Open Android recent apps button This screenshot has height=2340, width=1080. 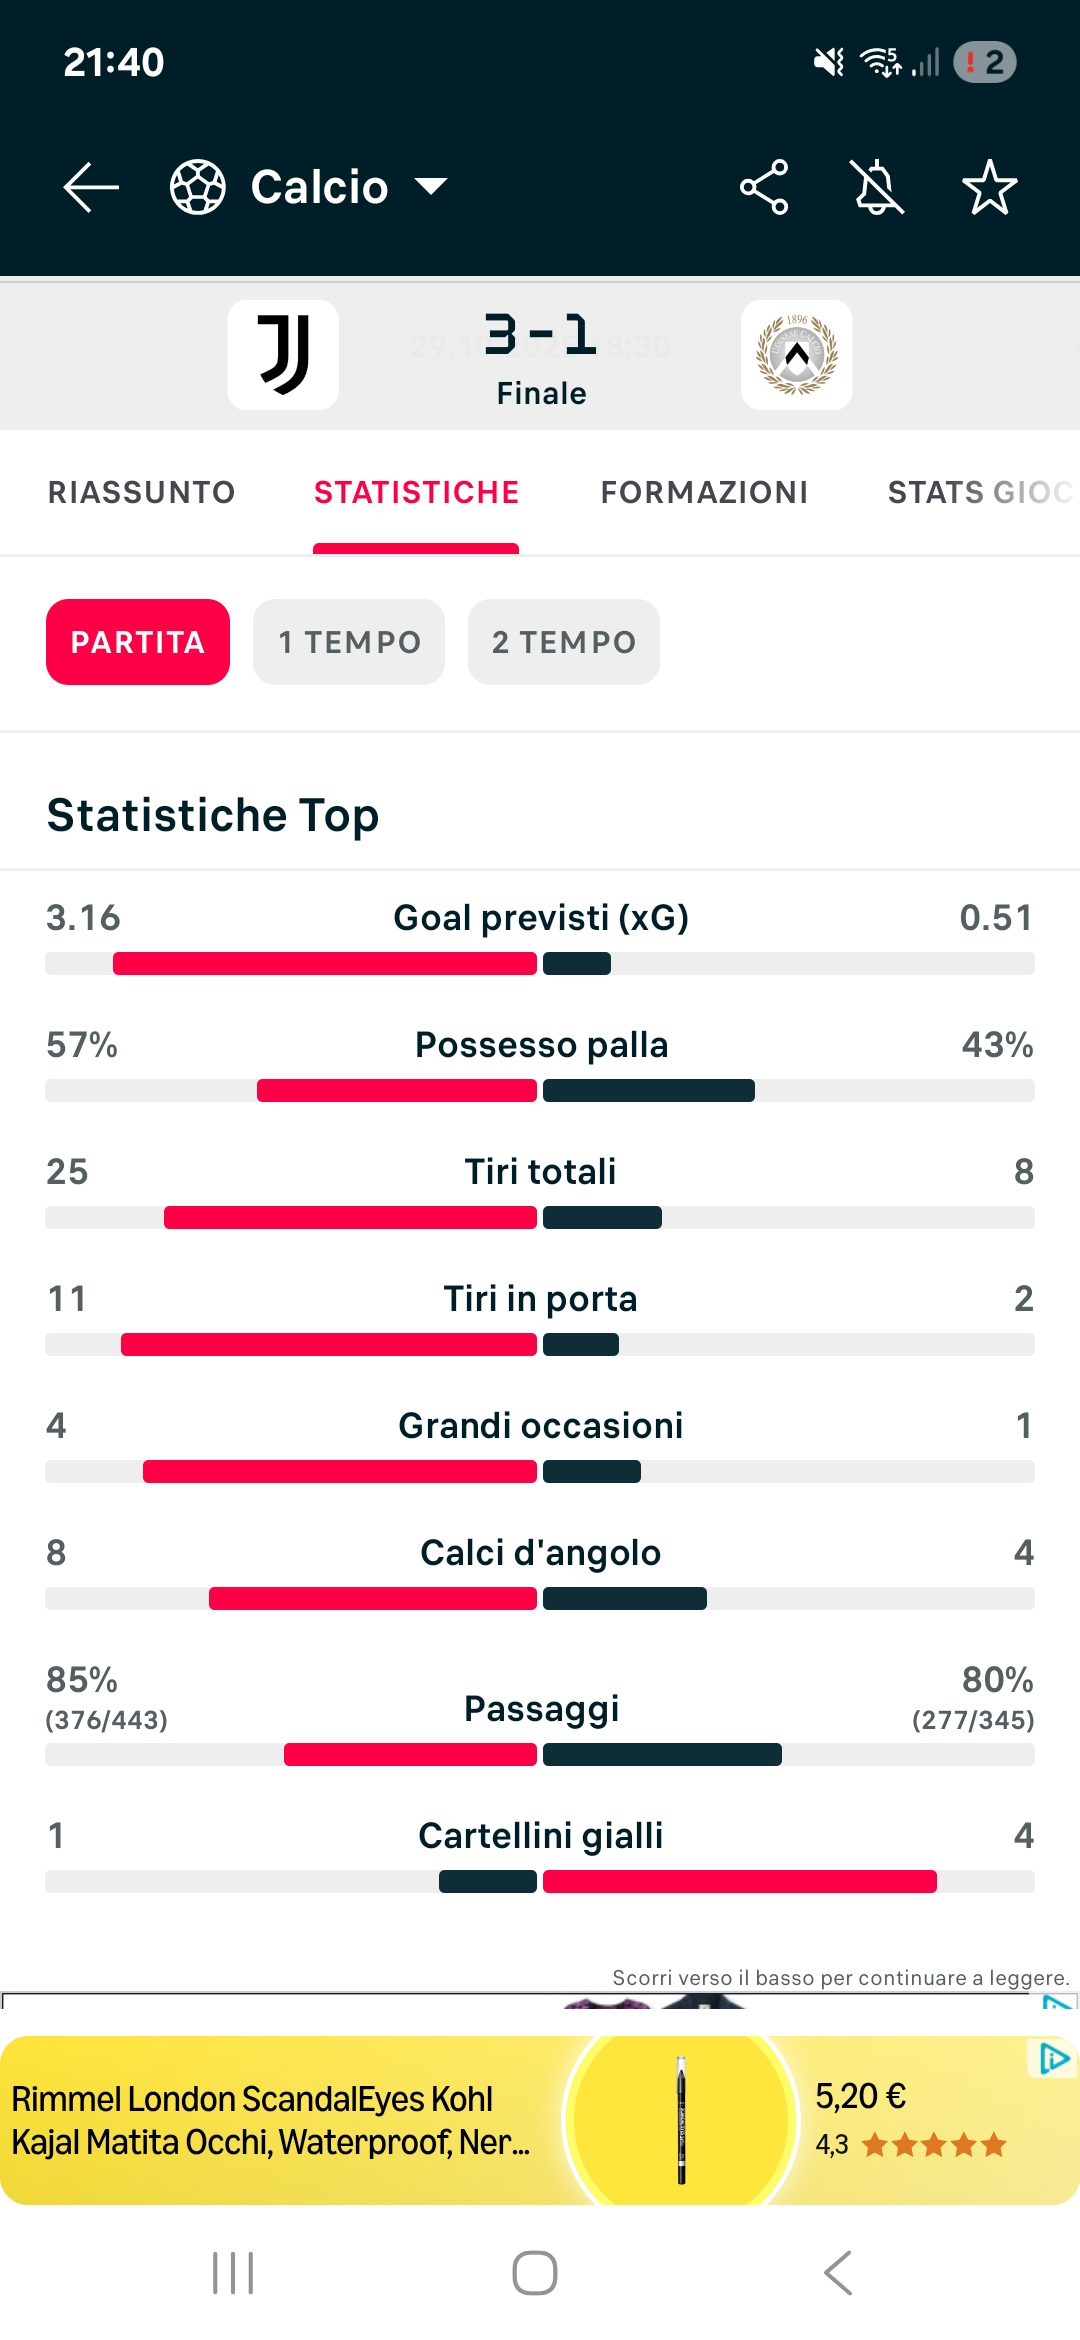(x=233, y=2273)
